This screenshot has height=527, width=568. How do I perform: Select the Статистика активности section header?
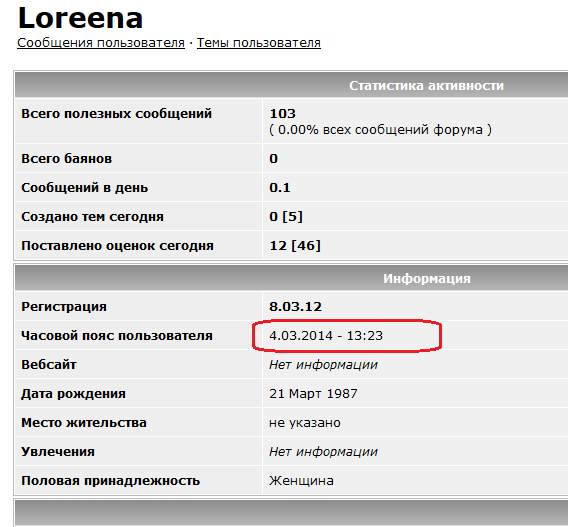click(426, 86)
